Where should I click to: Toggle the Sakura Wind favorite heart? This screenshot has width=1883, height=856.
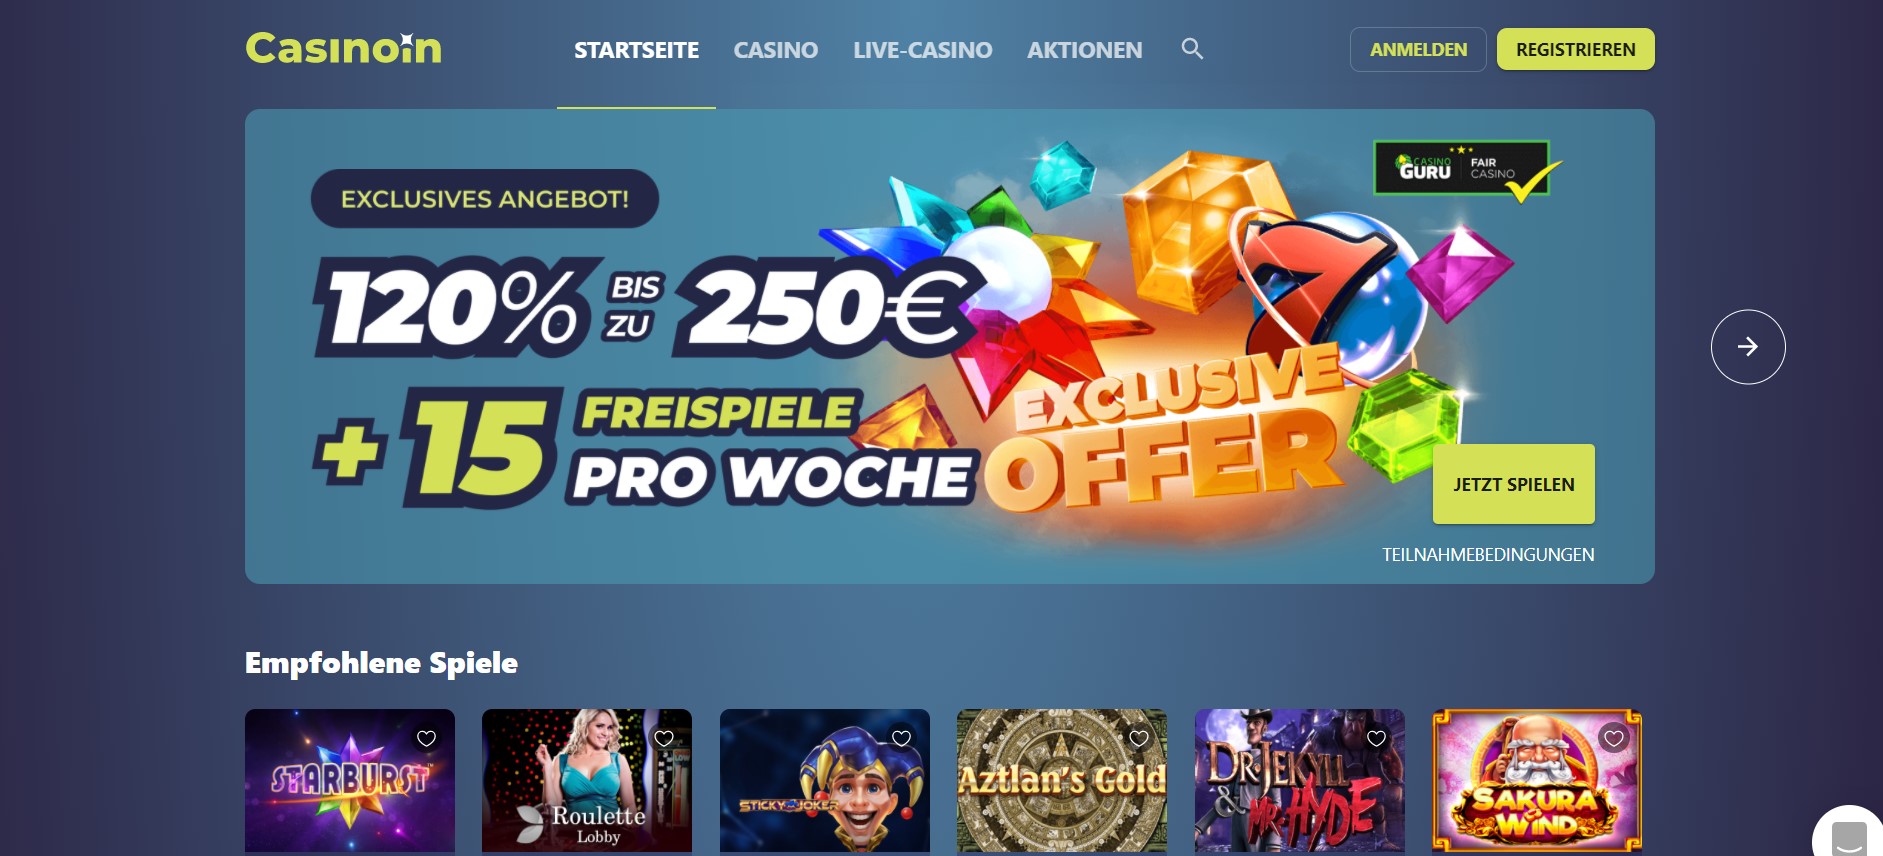point(1614,738)
